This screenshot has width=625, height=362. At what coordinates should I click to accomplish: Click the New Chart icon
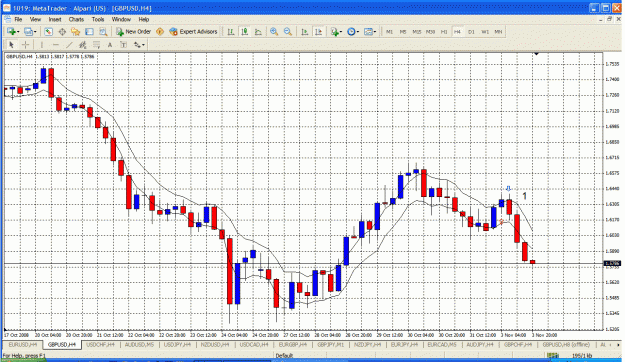point(11,31)
